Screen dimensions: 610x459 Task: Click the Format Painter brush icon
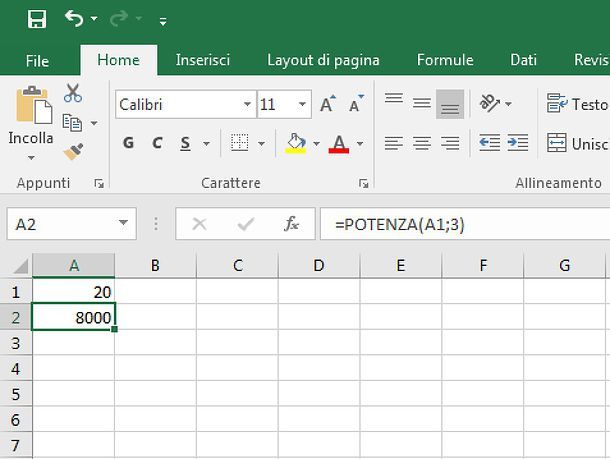(73, 152)
